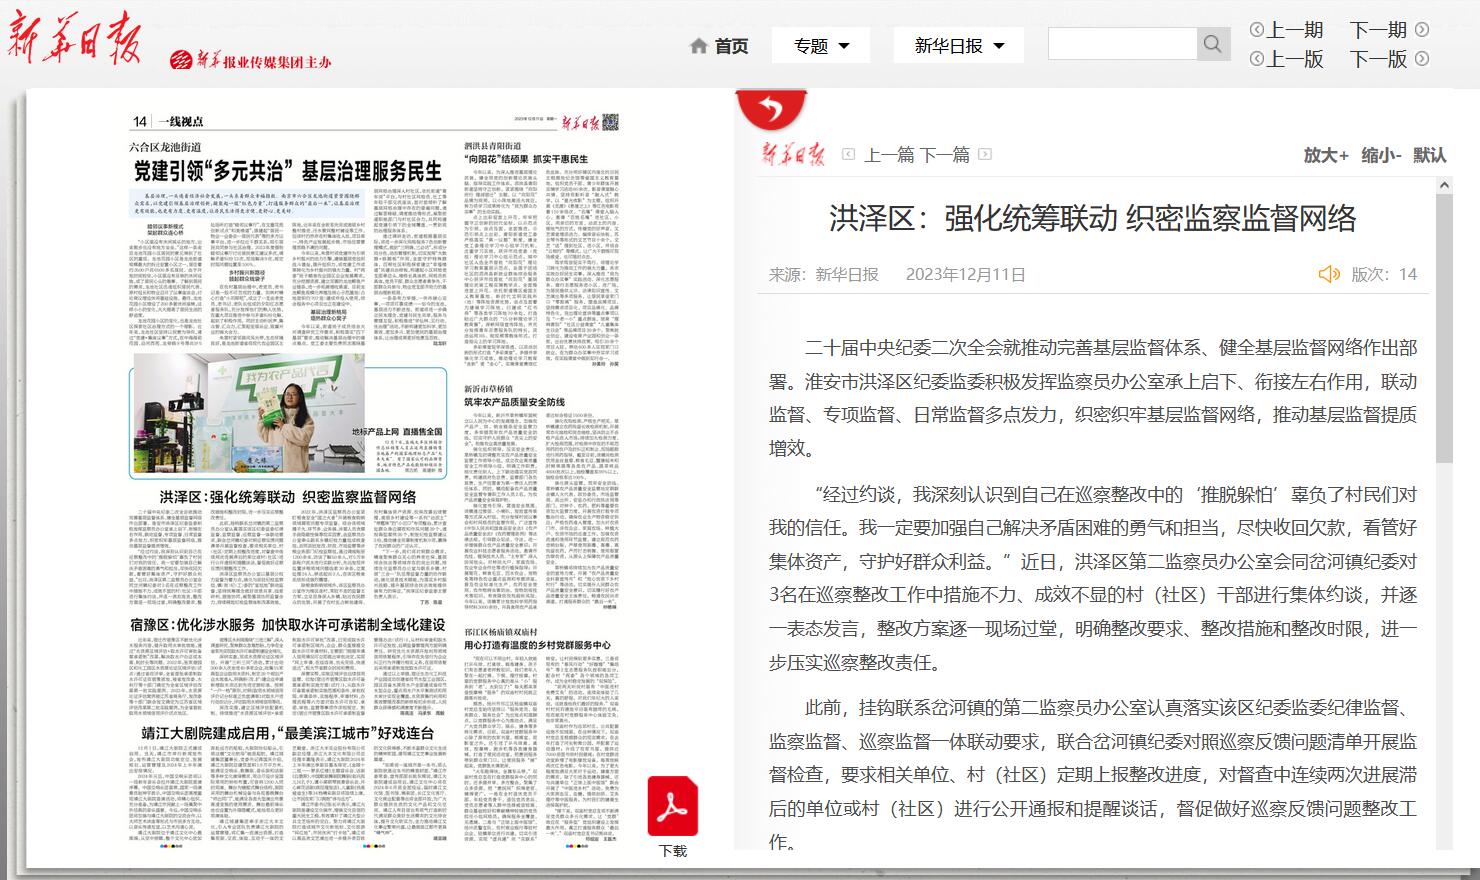Open the 首页 home link
Viewport: 1480px width, 880px height.
coord(731,46)
